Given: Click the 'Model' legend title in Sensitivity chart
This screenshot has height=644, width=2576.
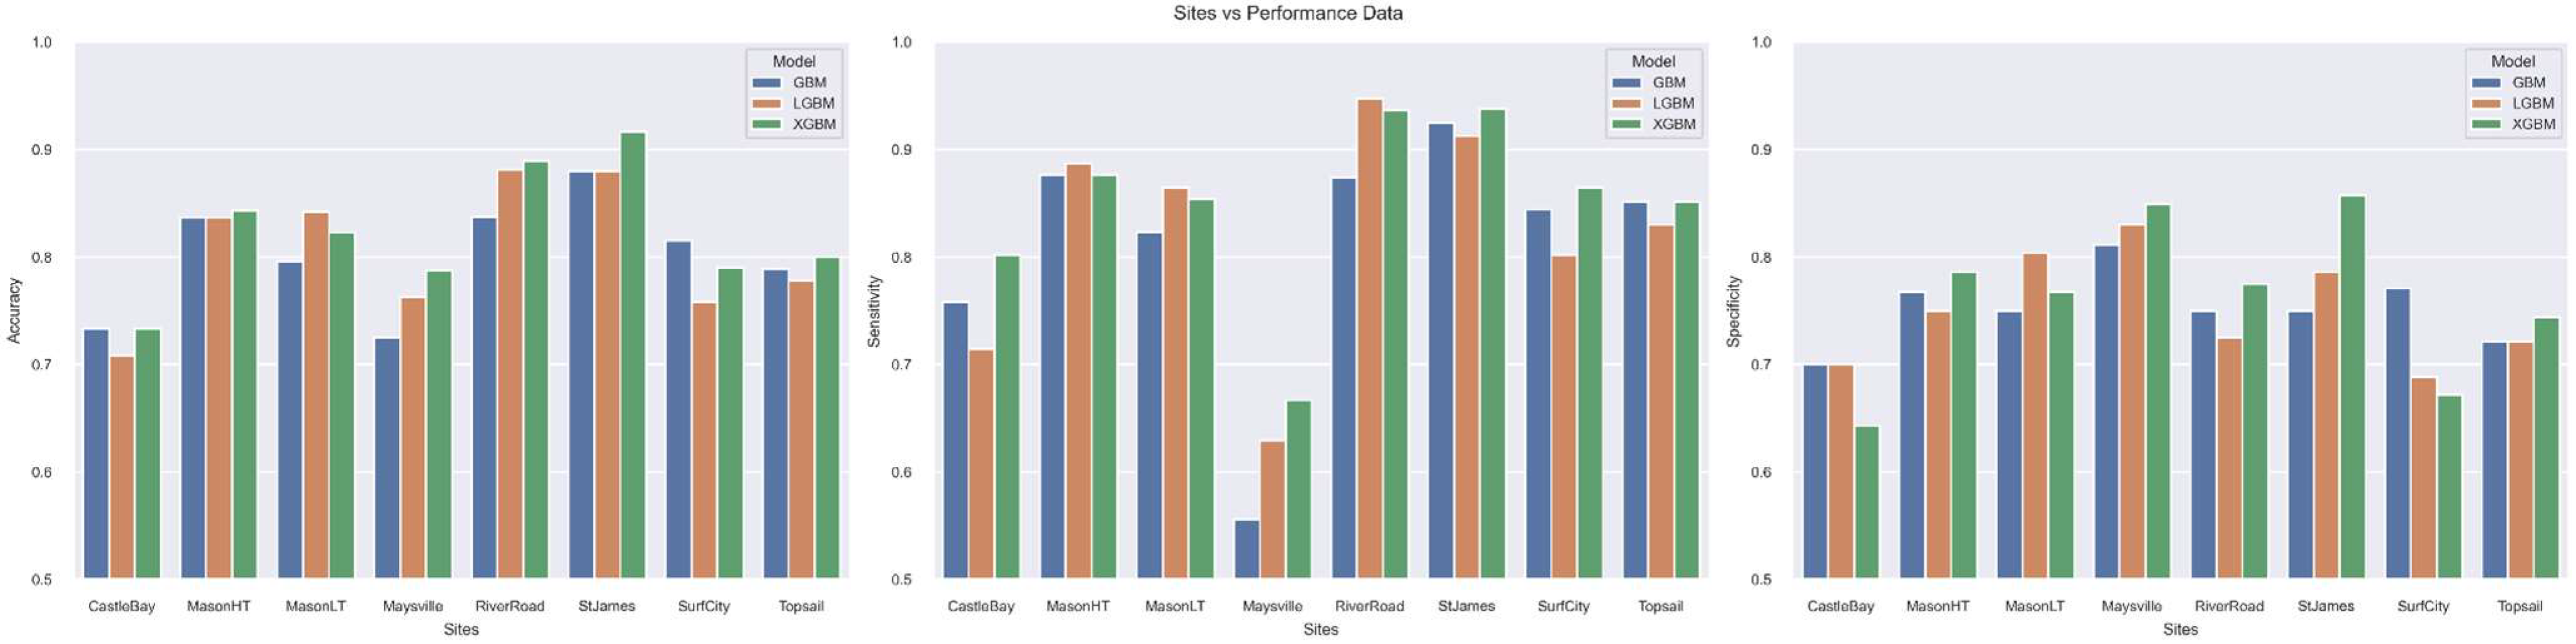Looking at the screenshot, I should pyautogui.click(x=1653, y=61).
